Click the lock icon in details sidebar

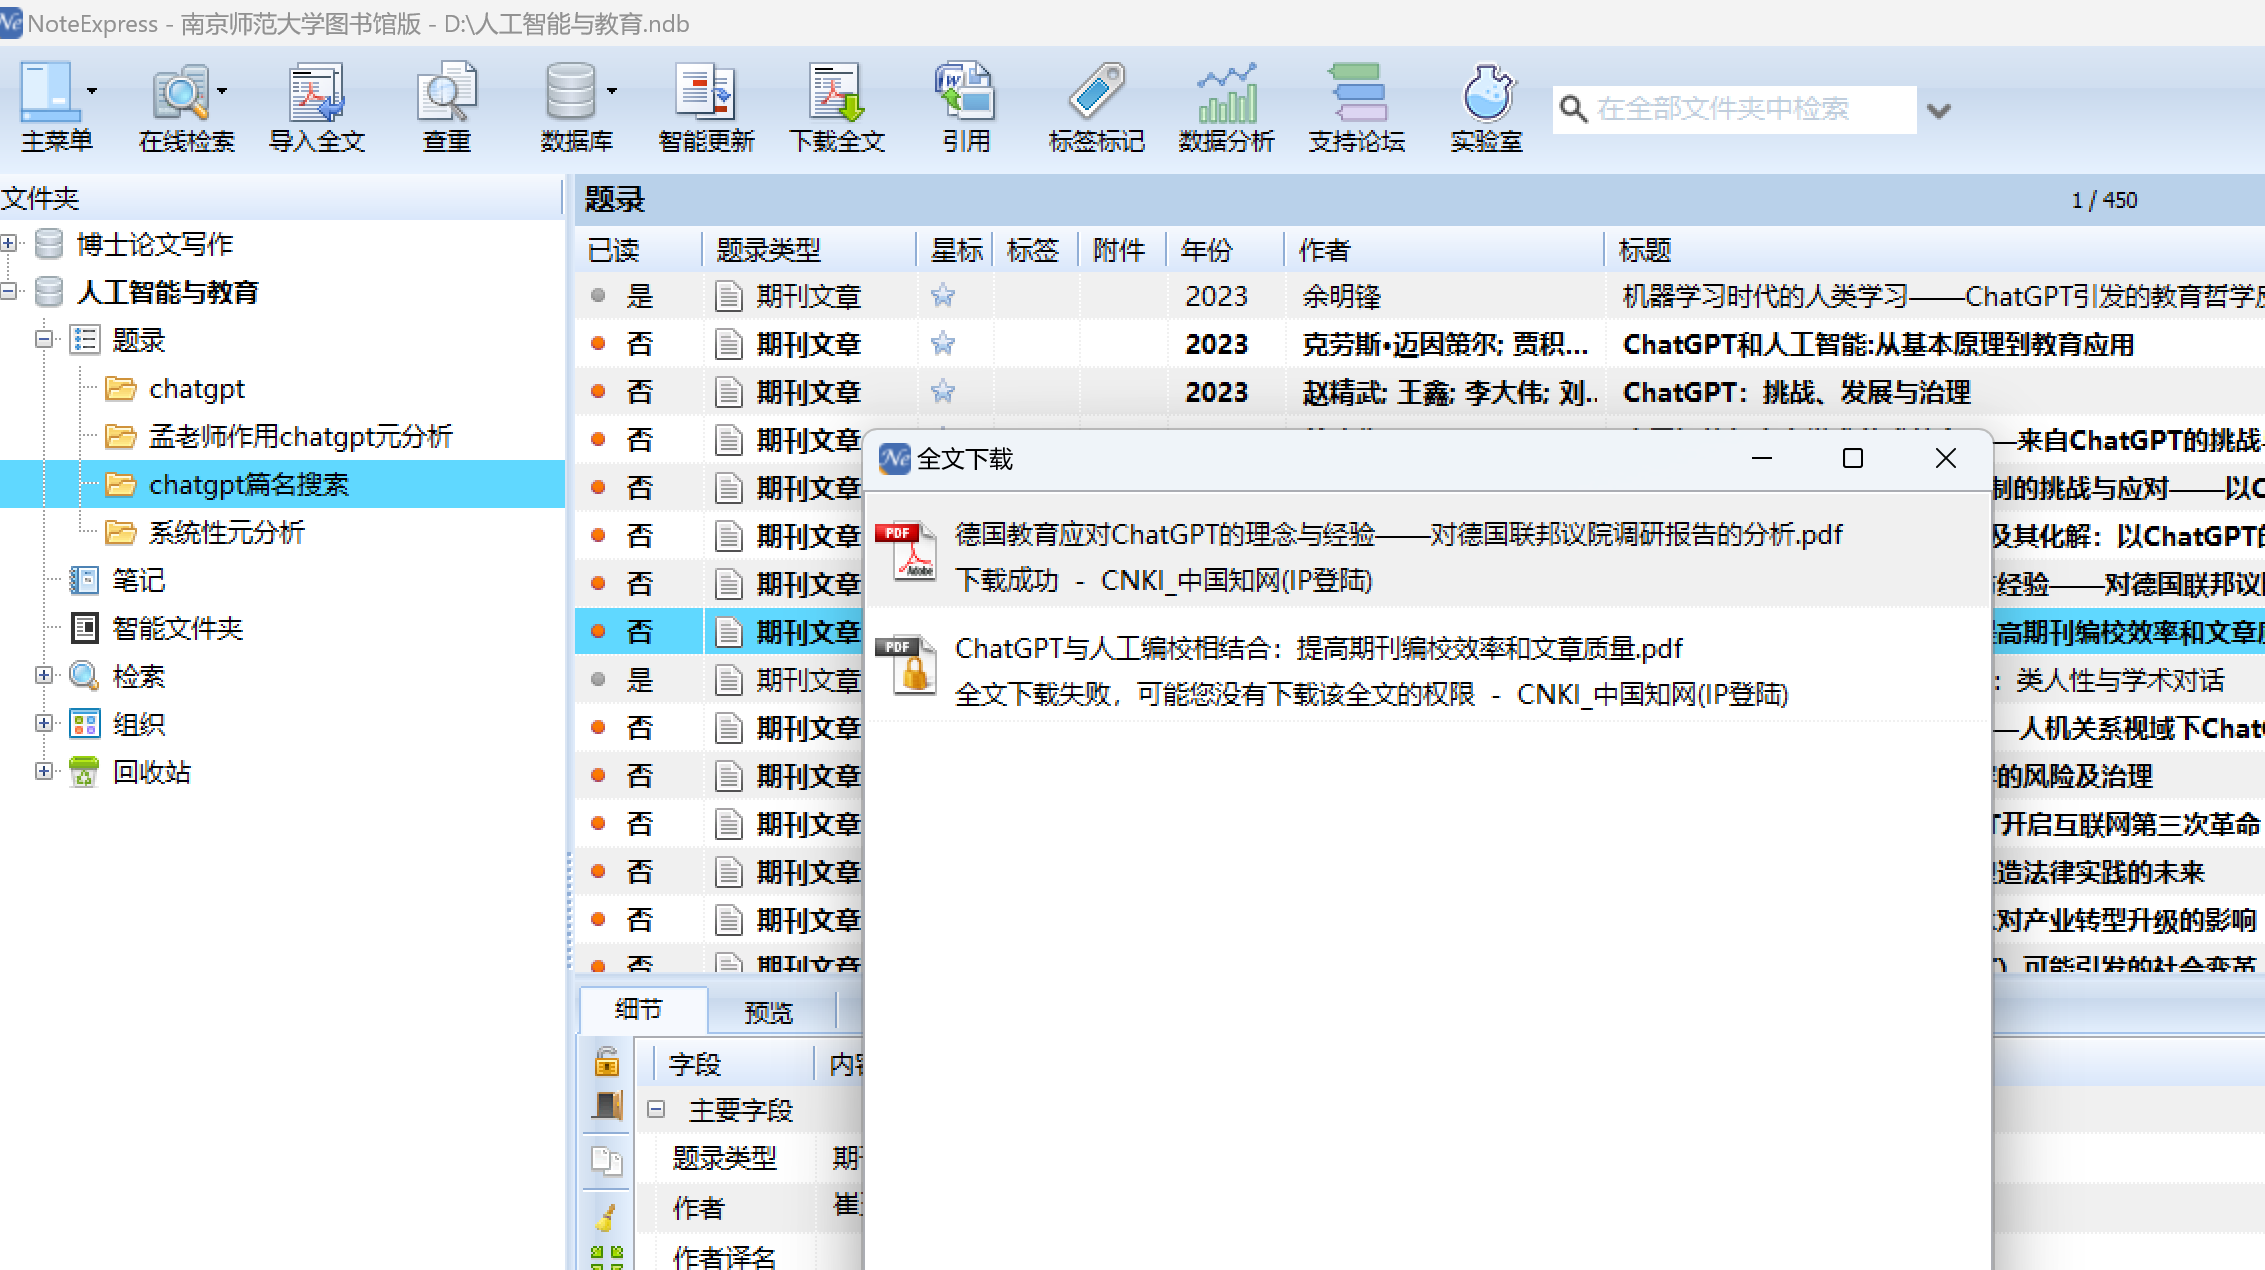click(x=607, y=1060)
